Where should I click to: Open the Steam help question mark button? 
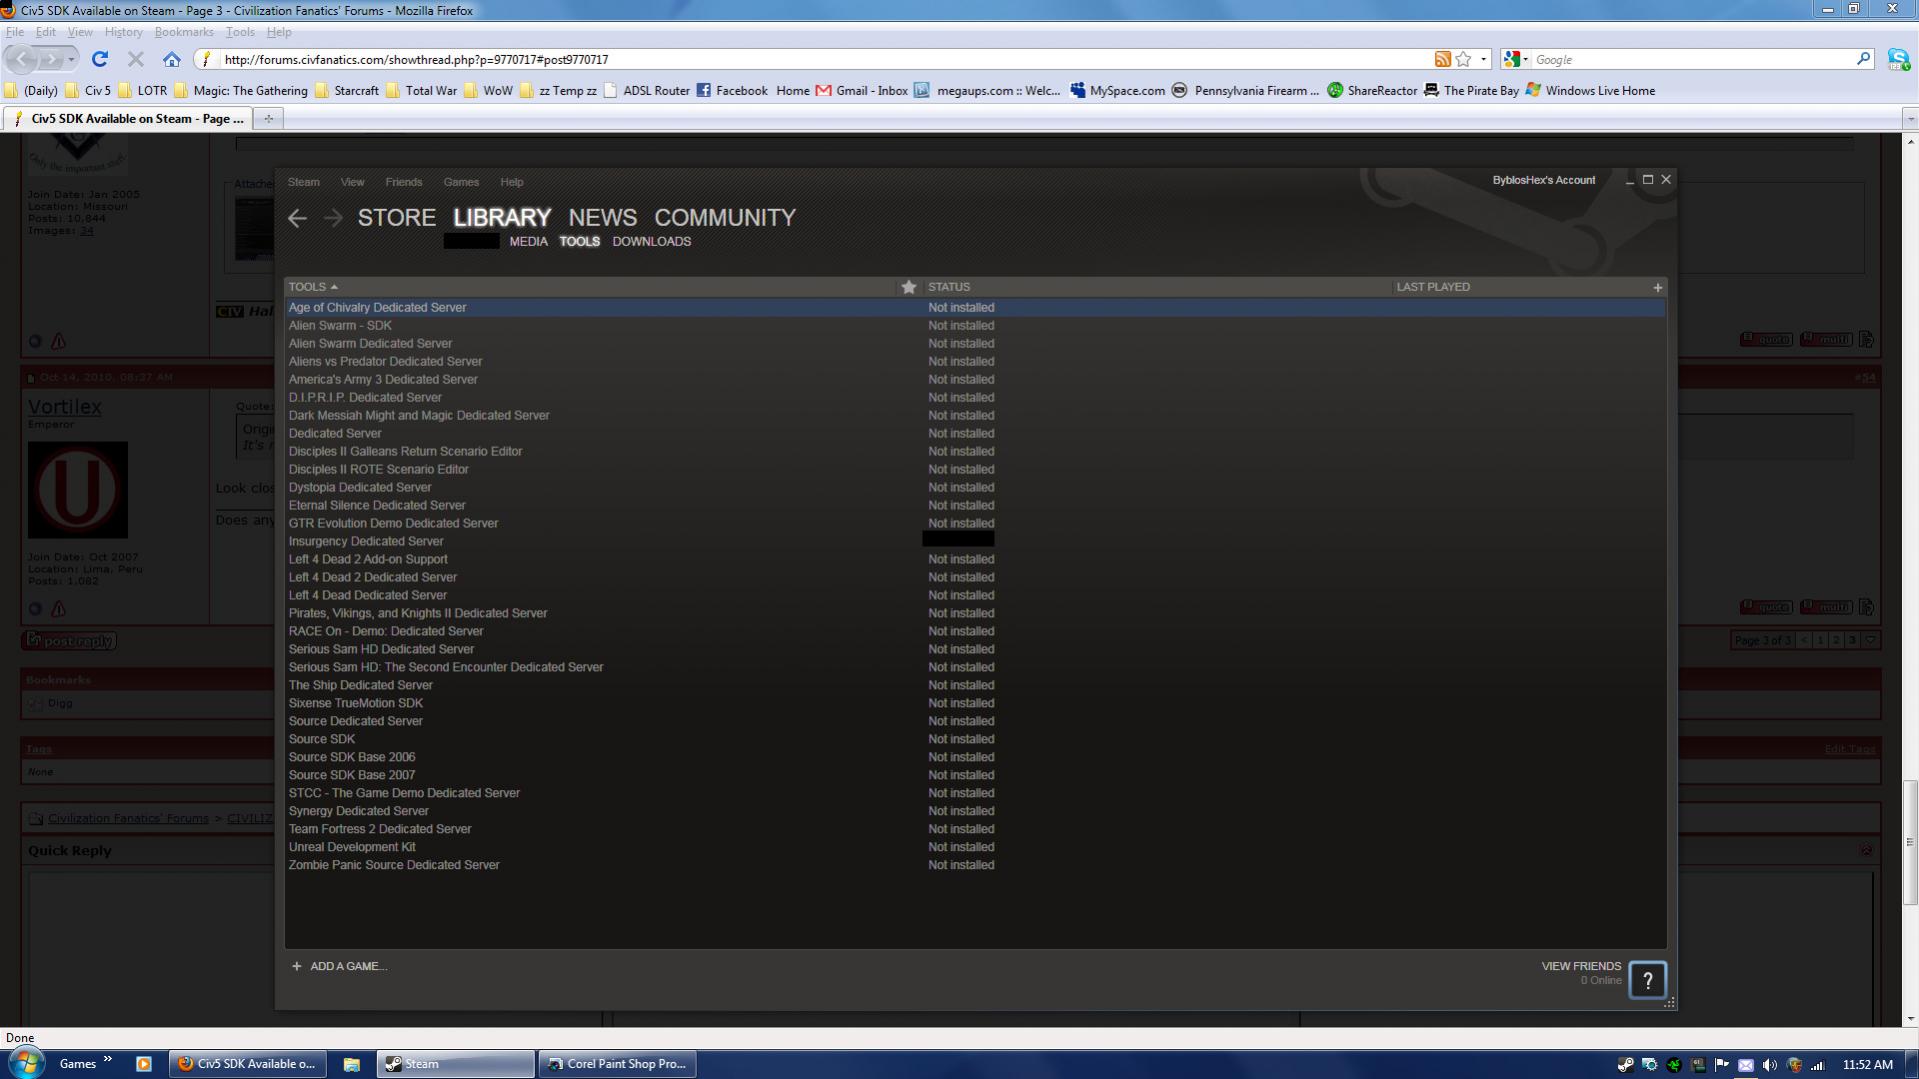point(1647,980)
